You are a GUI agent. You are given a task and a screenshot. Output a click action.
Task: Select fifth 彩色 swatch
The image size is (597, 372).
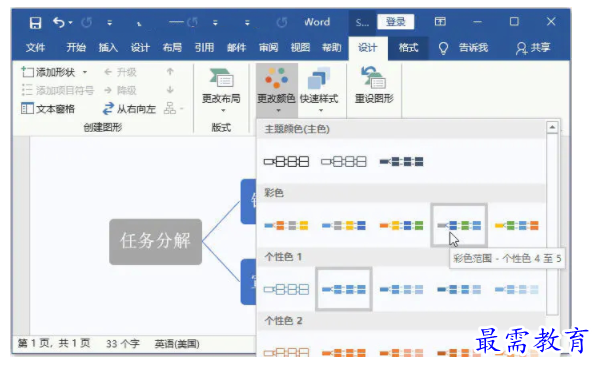tap(517, 225)
